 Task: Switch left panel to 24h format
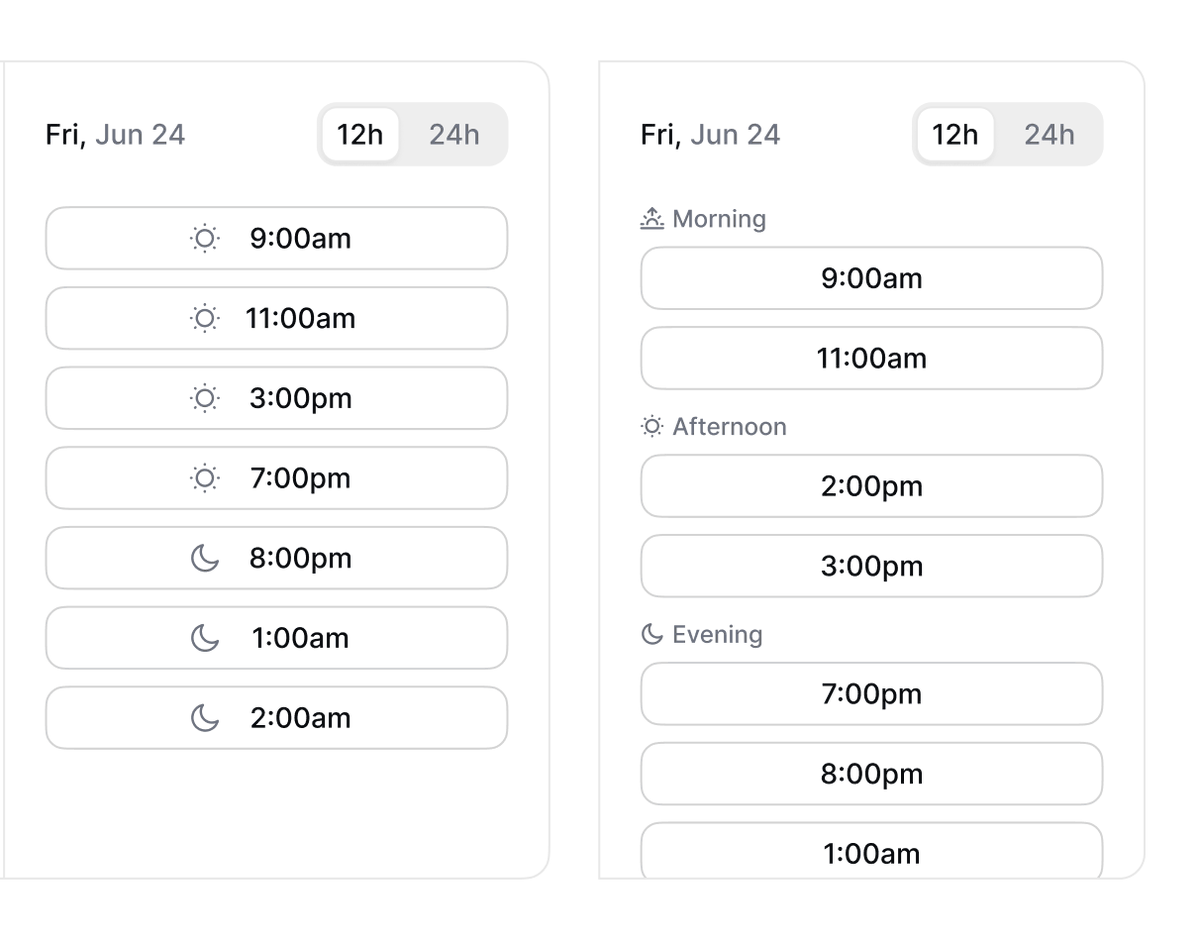pyautogui.click(x=454, y=134)
